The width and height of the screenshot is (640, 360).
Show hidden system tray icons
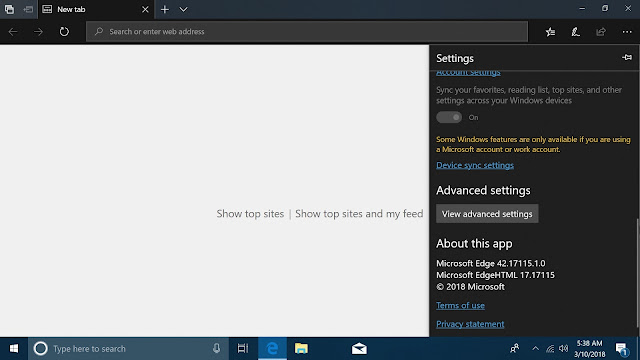pos(535,349)
